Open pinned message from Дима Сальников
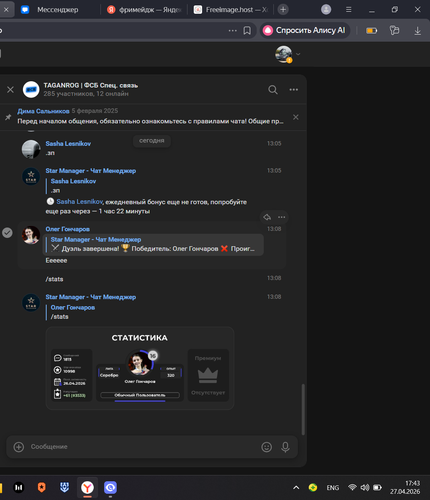 tap(150, 116)
